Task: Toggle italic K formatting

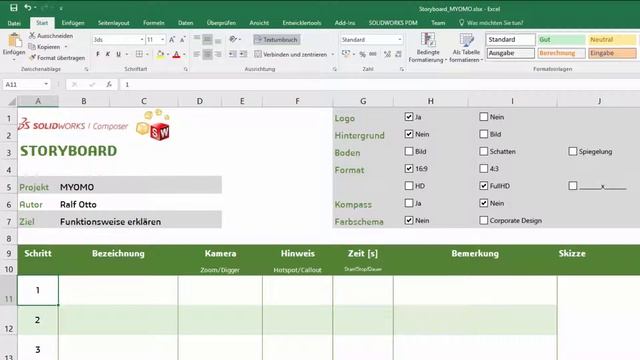Action: [108, 54]
